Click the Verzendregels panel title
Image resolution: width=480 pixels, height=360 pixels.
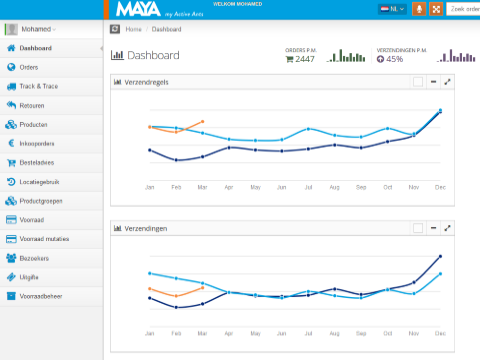[146, 82]
